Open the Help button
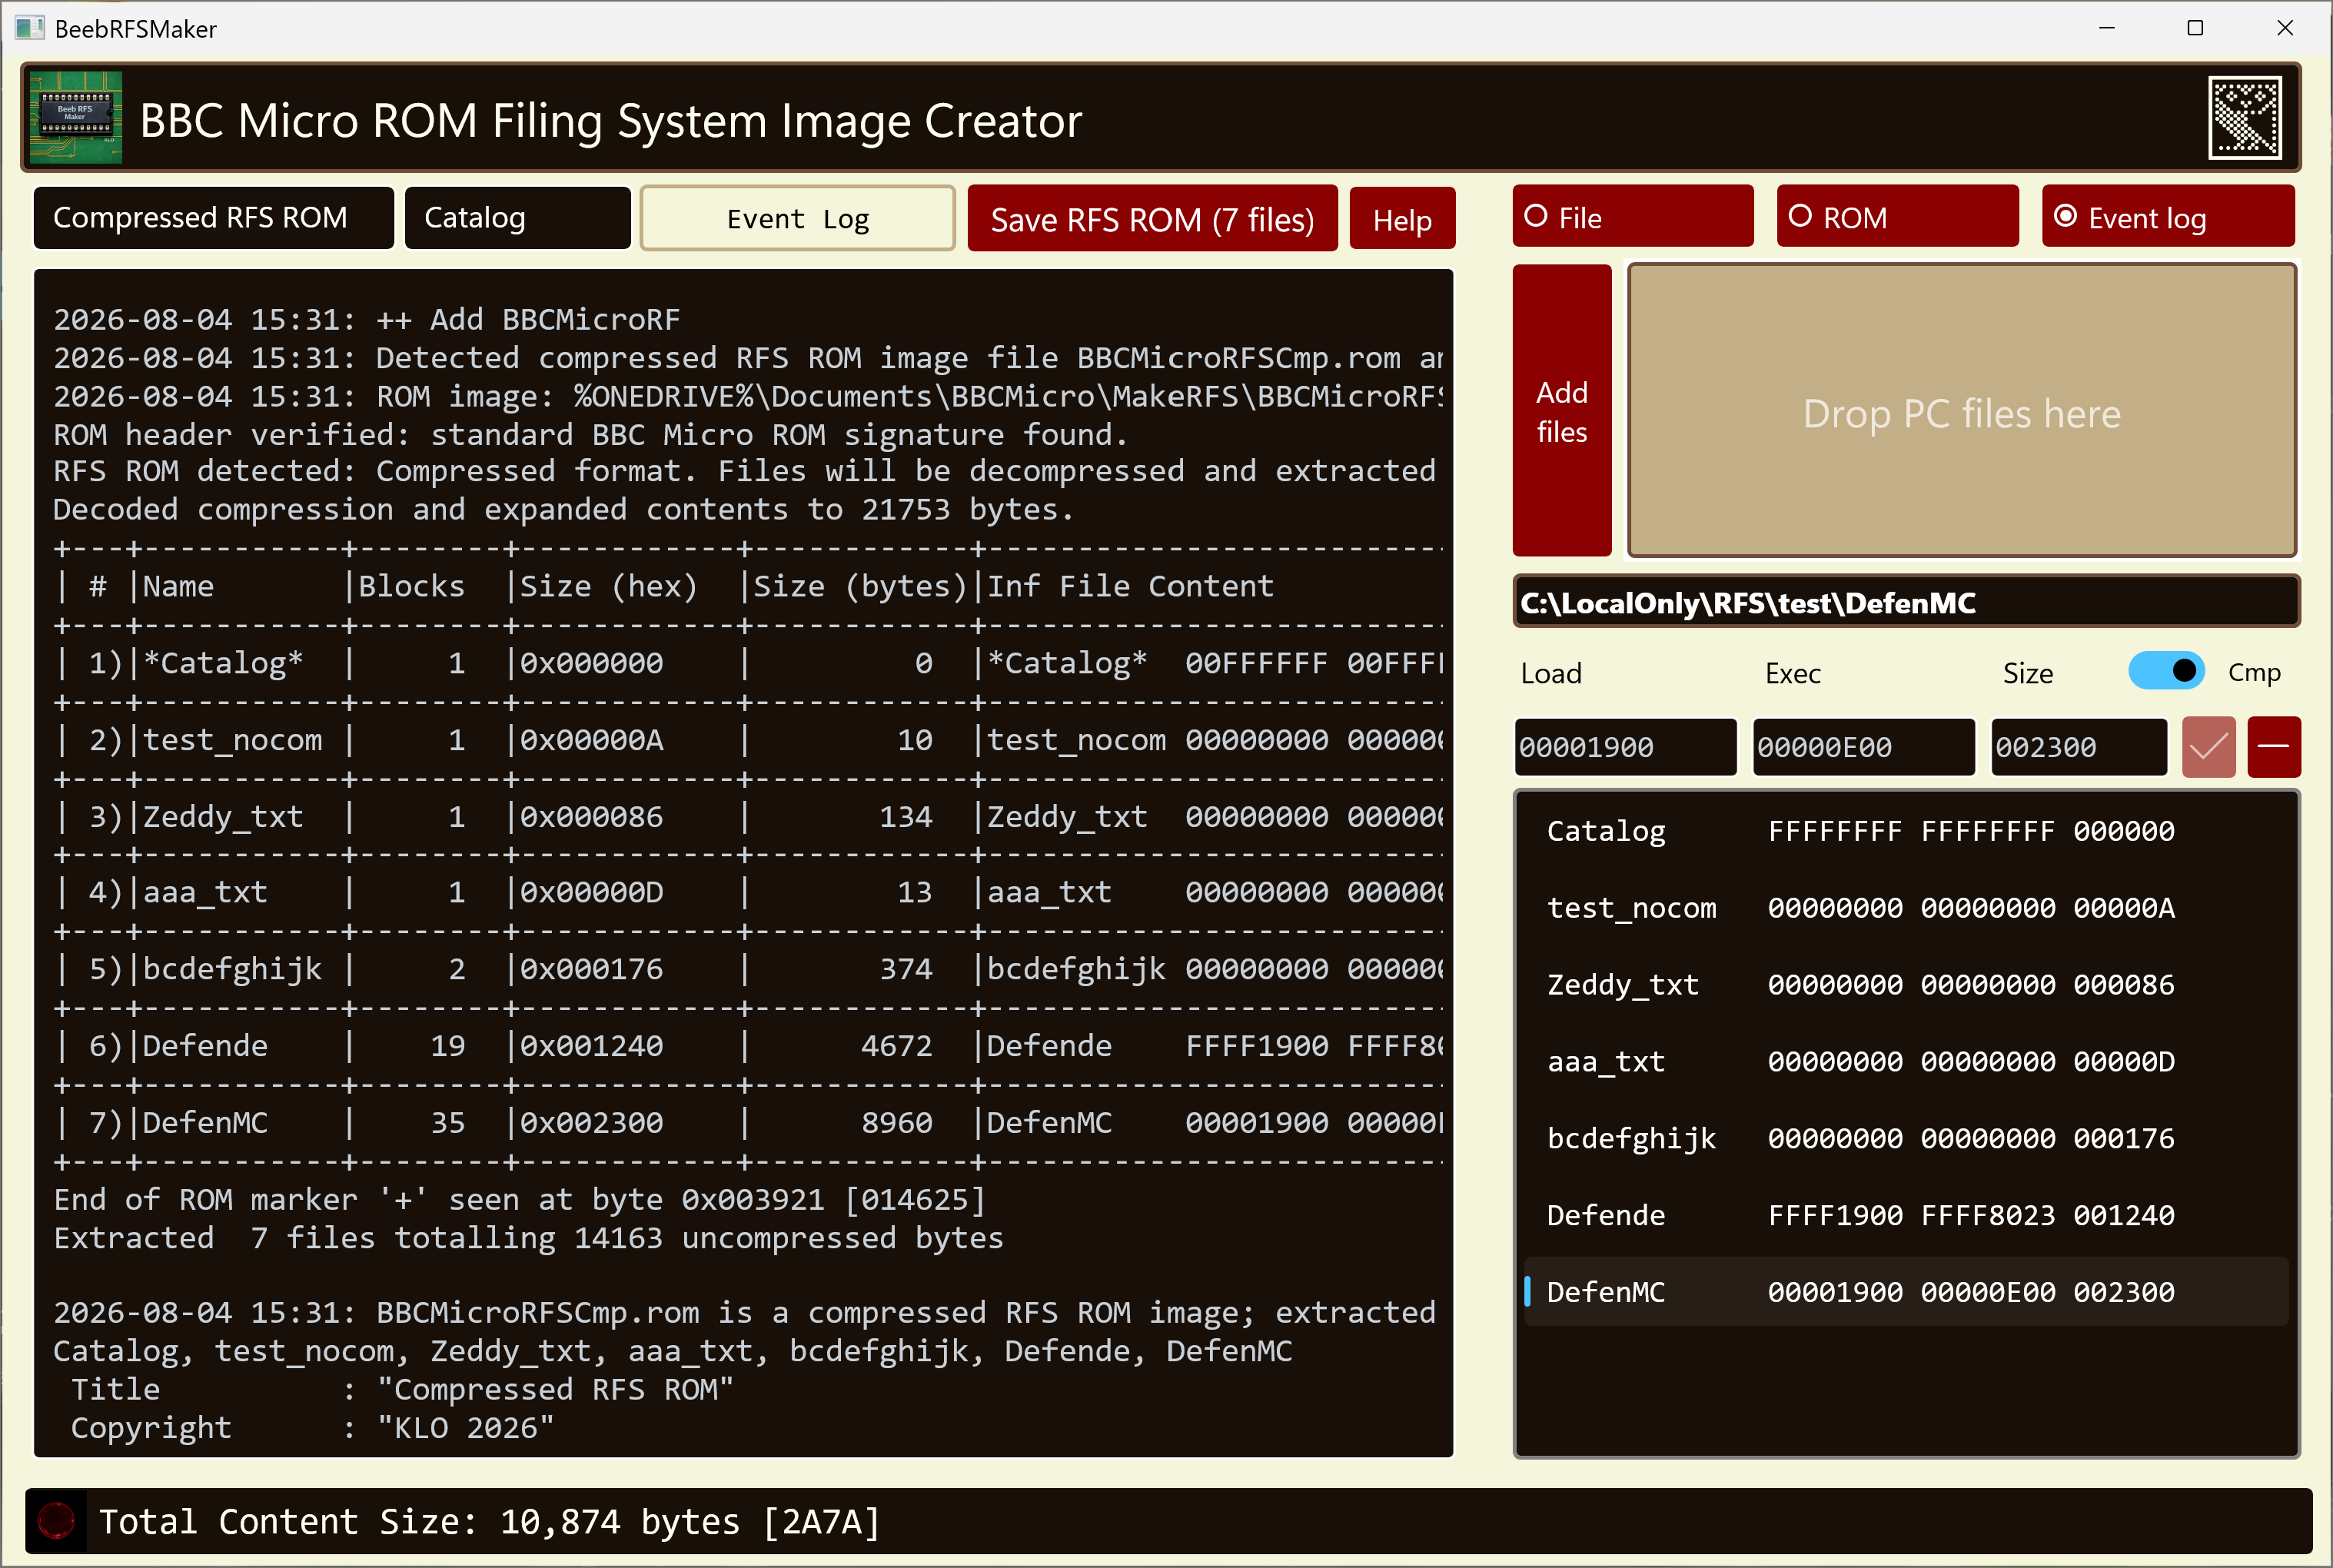Image resolution: width=2333 pixels, height=1568 pixels. point(1402,219)
